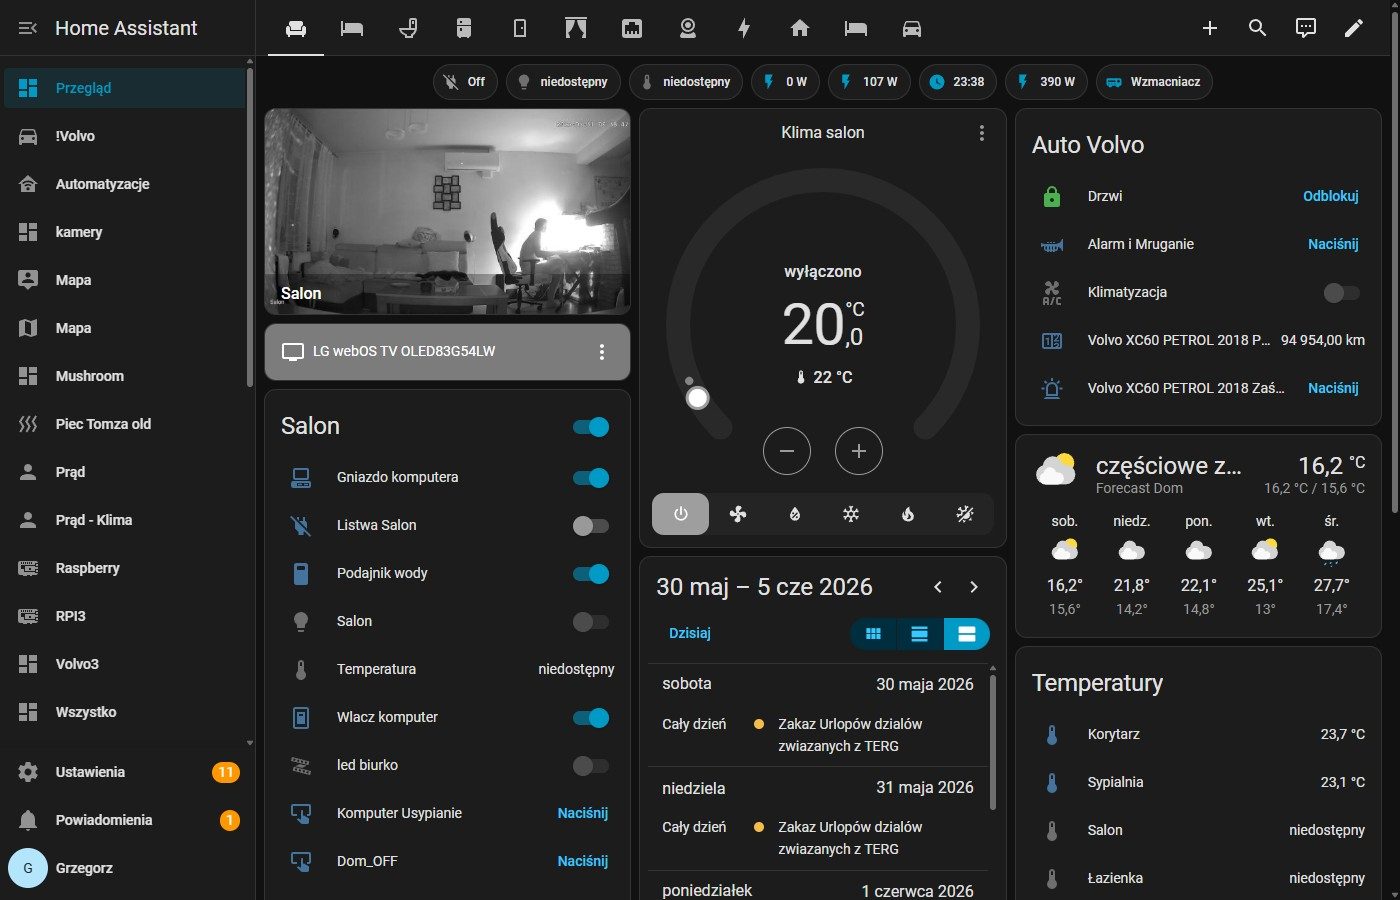The height and width of the screenshot is (900, 1400).
Task: Collapse the sidebar with the menu icon
Action: pyautogui.click(x=28, y=28)
